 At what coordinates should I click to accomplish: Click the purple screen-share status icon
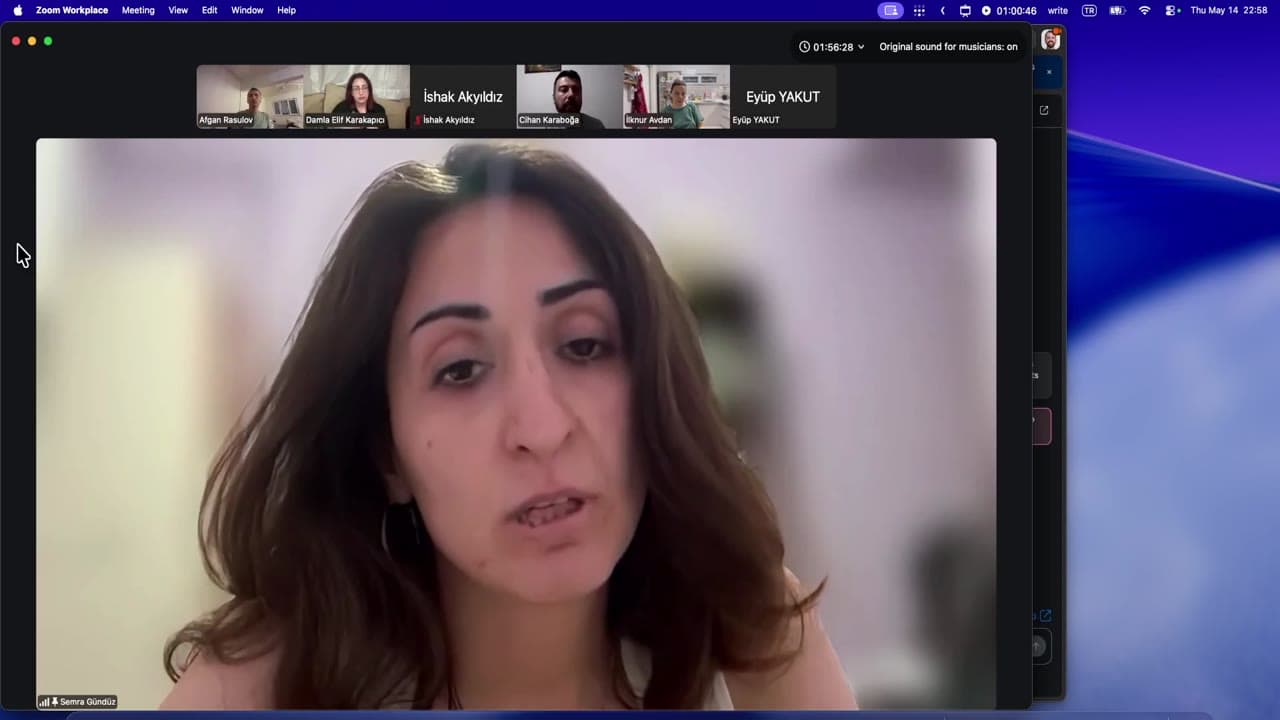(x=890, y=10)
